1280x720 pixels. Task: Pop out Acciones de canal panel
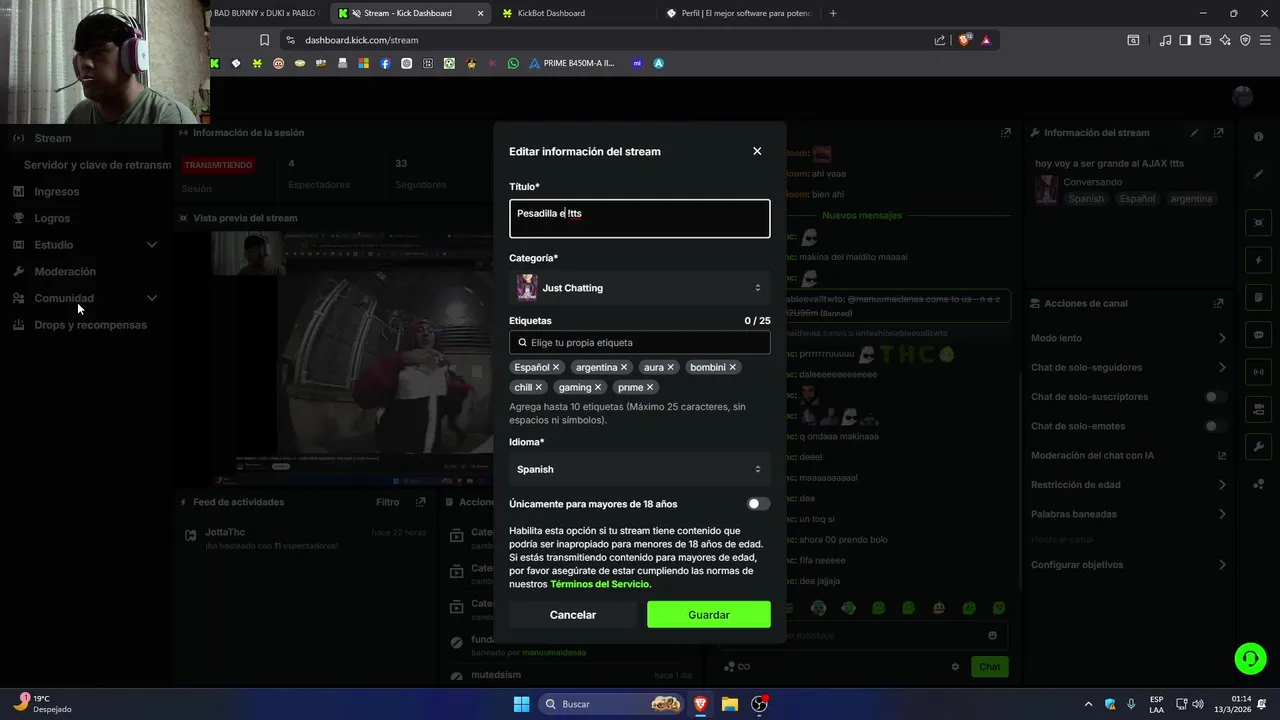(x=1218, y=303)
